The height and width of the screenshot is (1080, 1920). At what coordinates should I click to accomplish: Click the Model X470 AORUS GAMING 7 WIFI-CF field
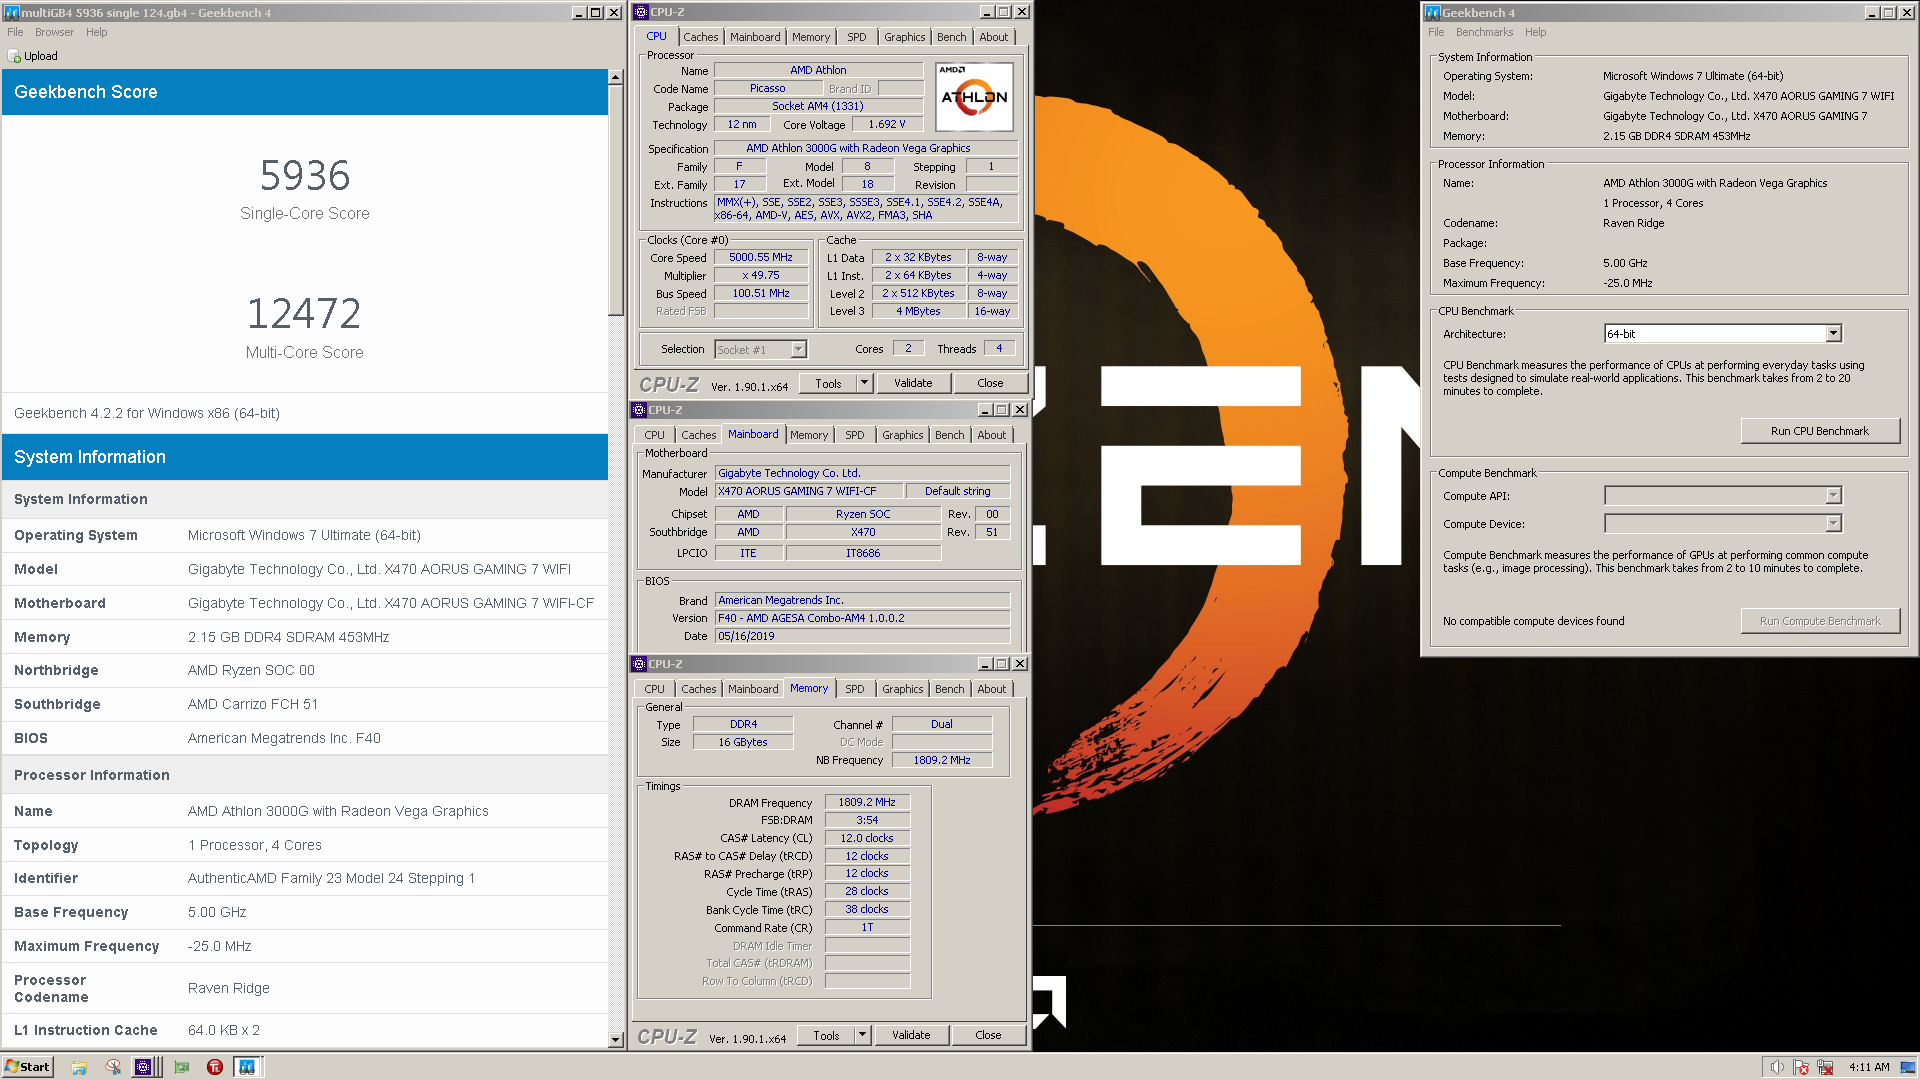808,491
